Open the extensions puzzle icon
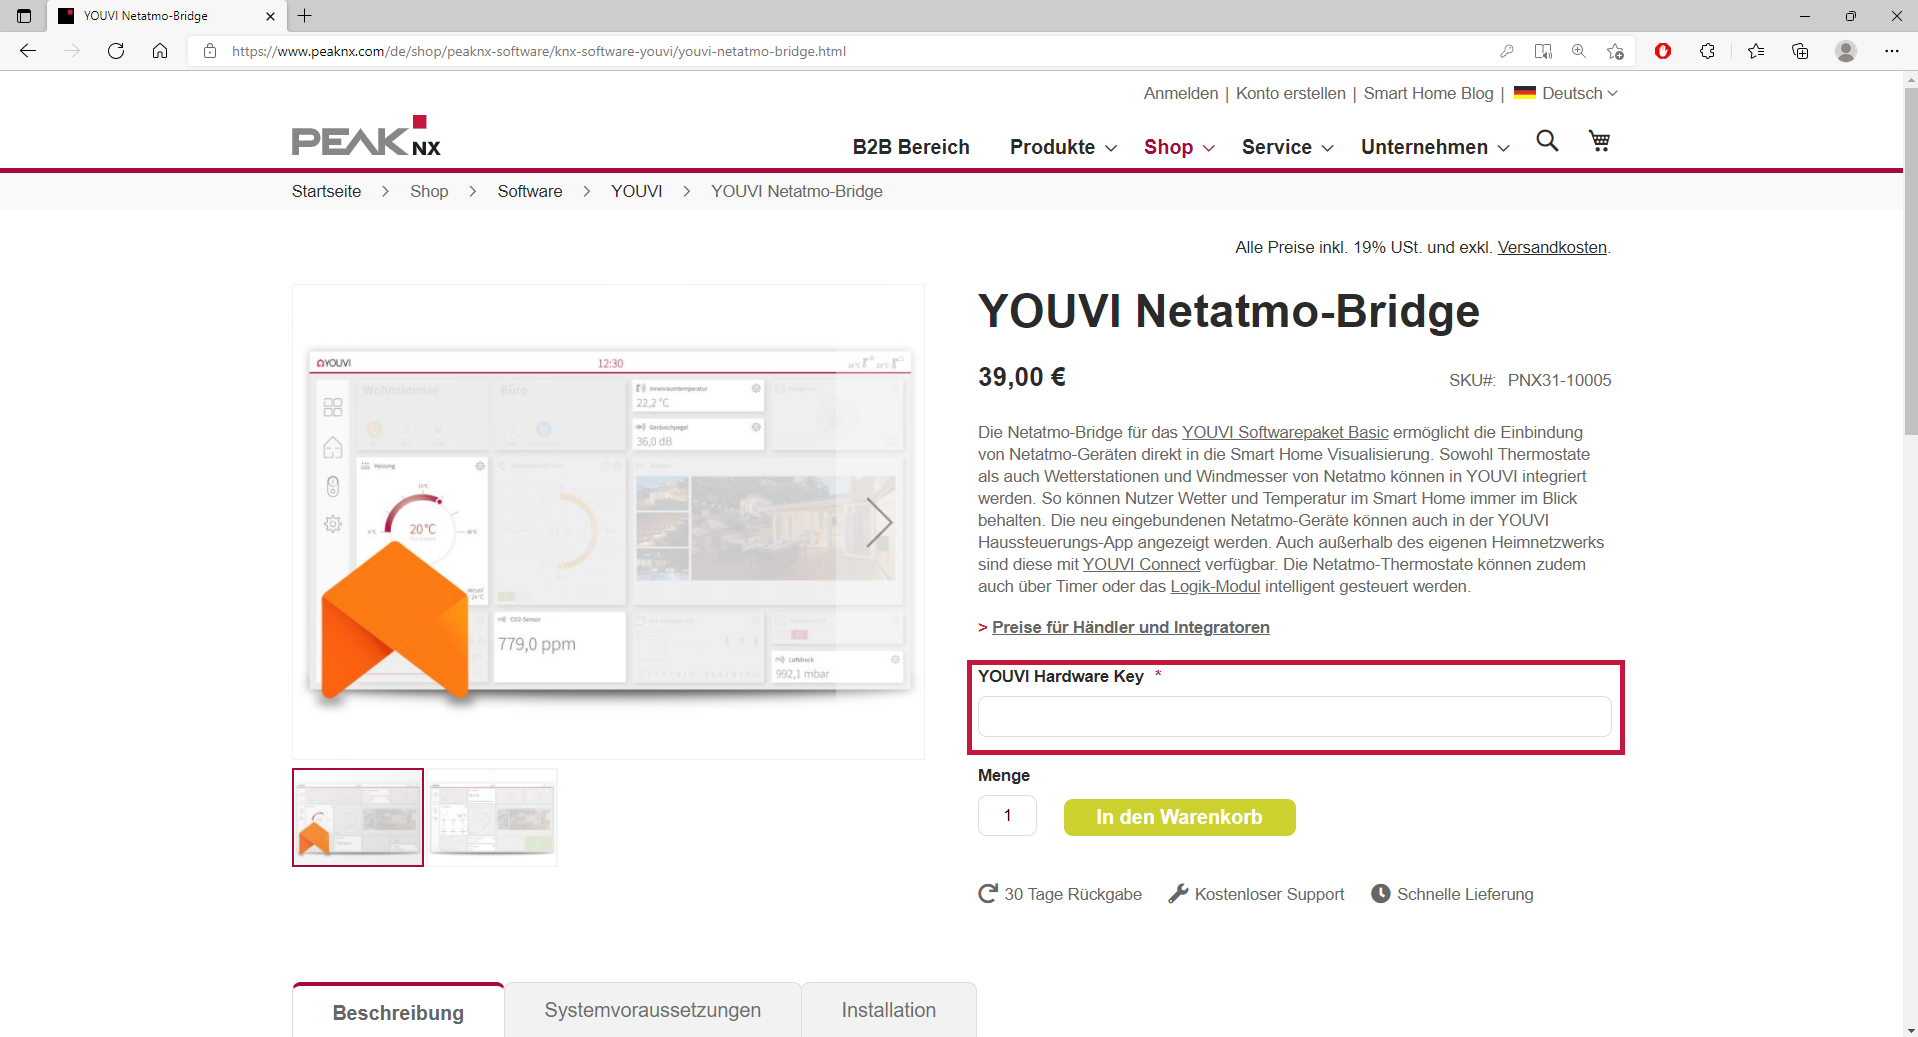Viewport: 1918px width, 1037px height. pos(1707,51)
